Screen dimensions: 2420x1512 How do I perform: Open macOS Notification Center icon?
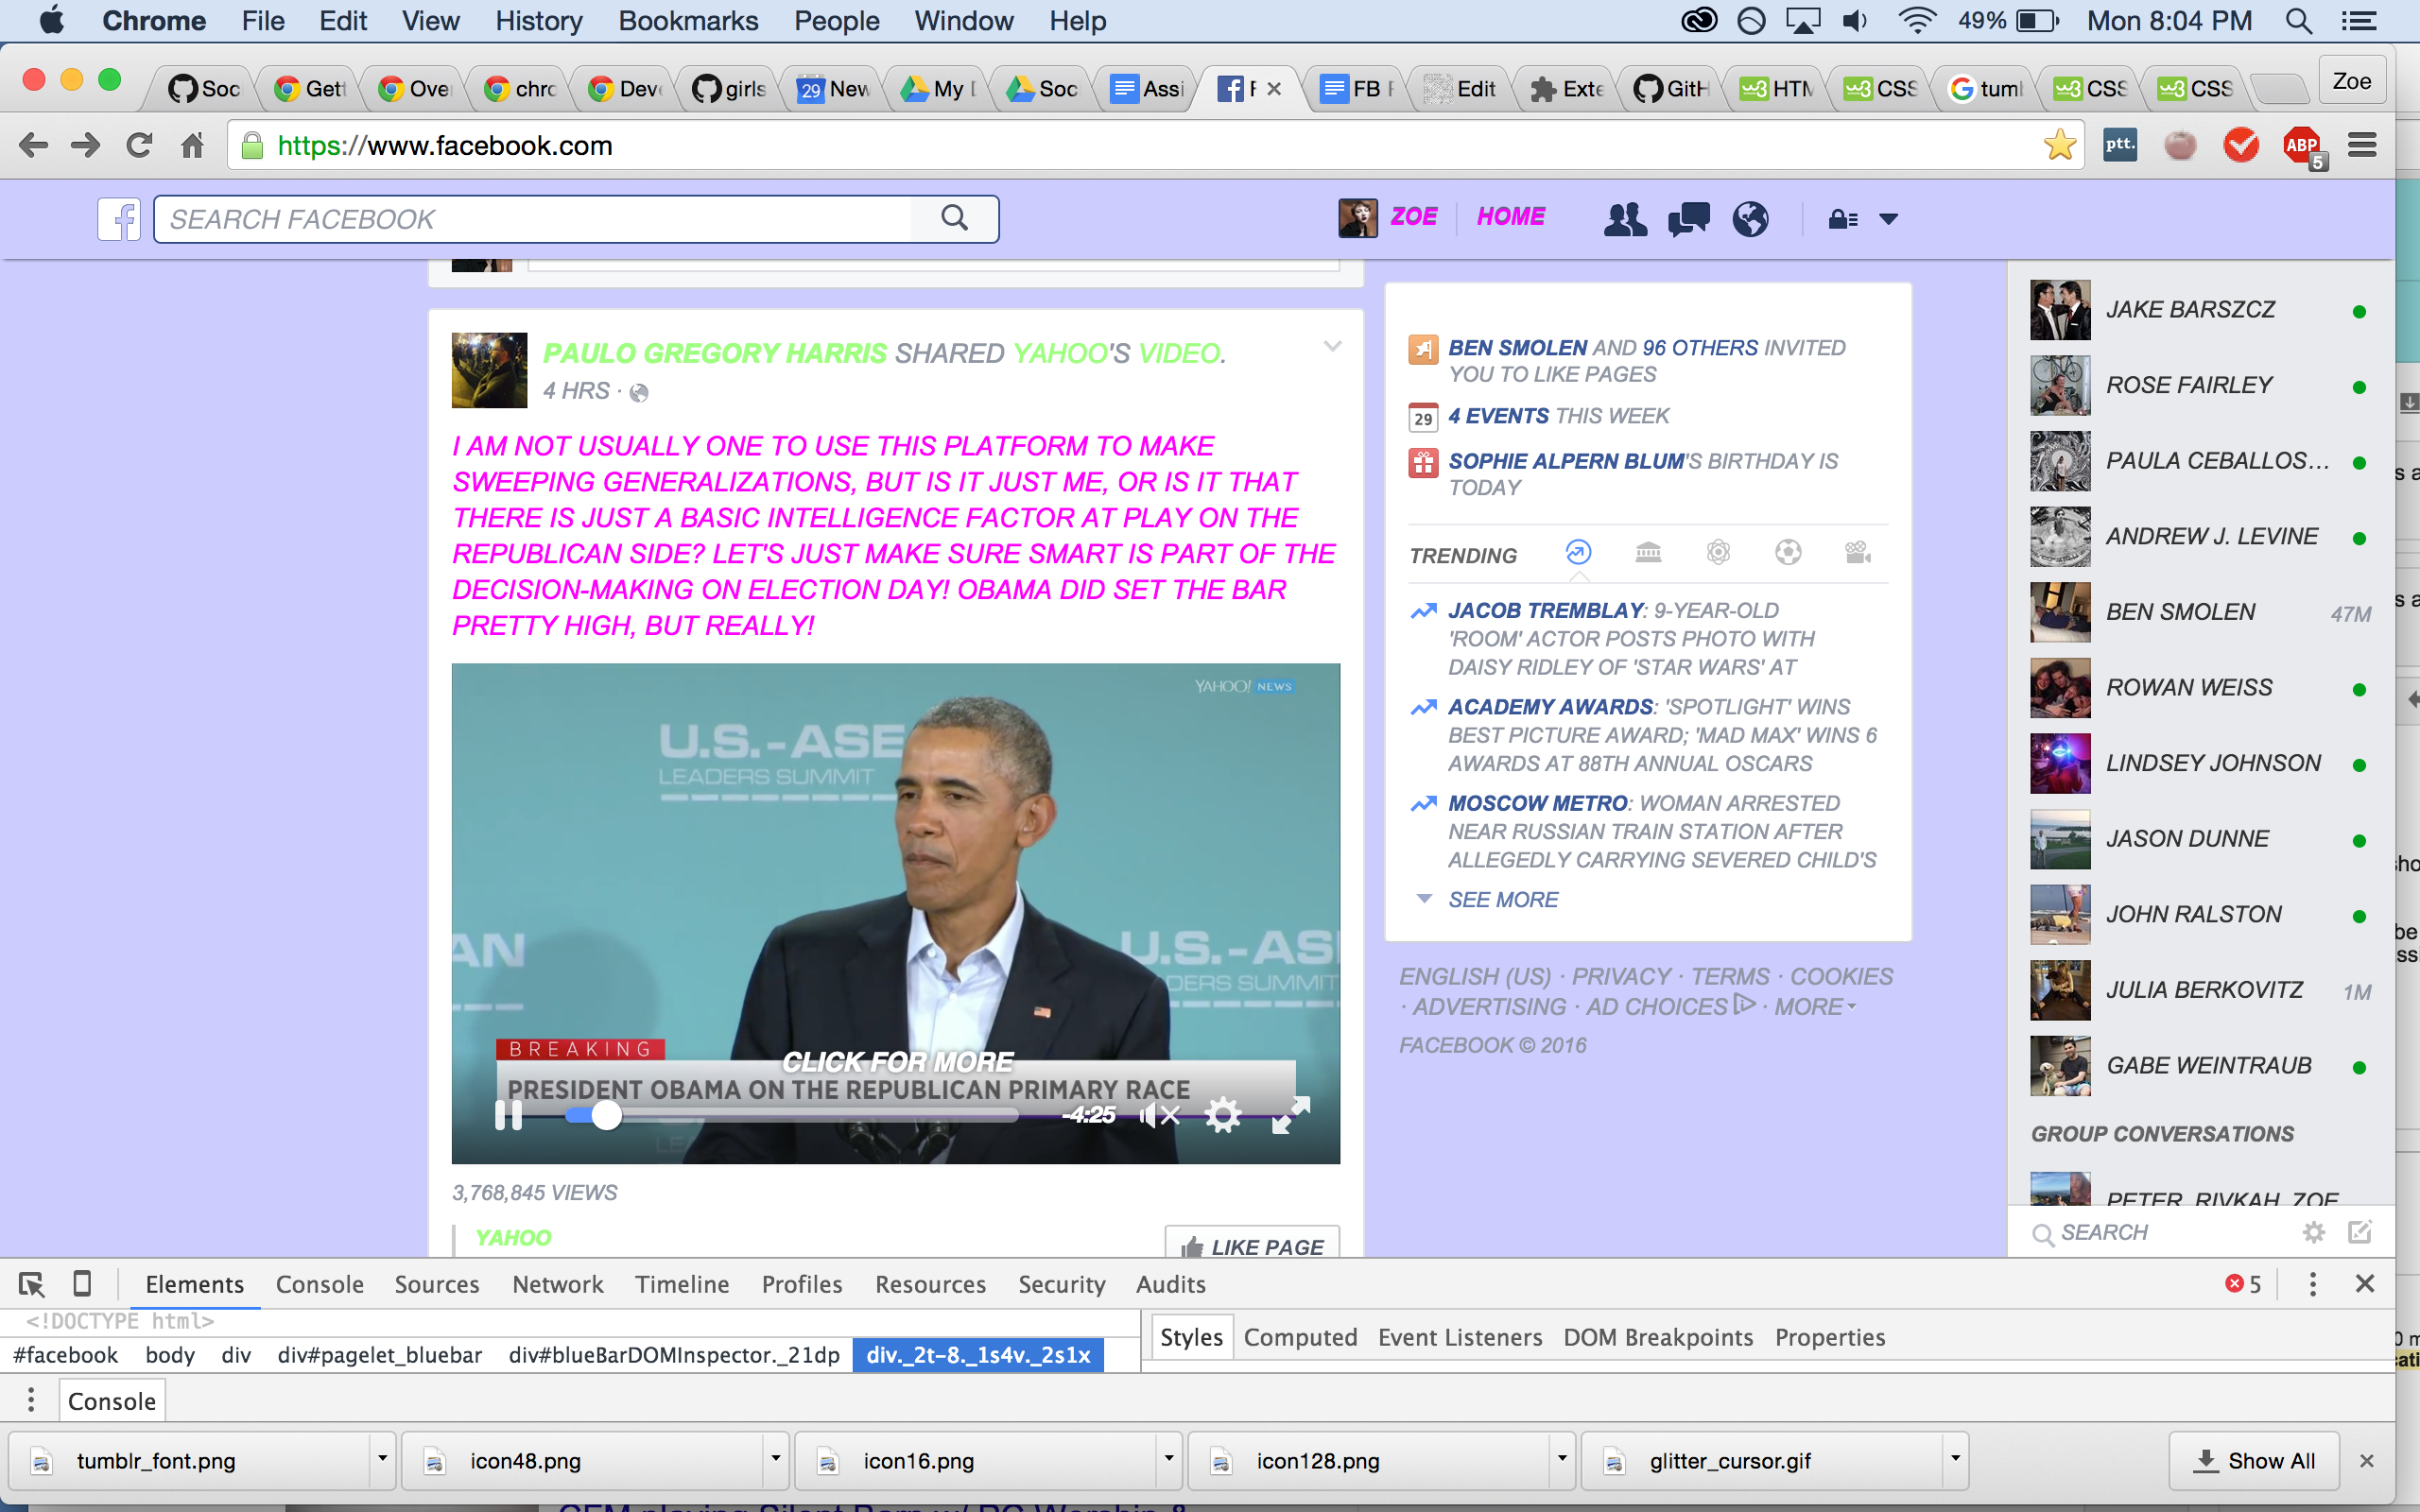pyautogui.click(x=2357, y=21)
